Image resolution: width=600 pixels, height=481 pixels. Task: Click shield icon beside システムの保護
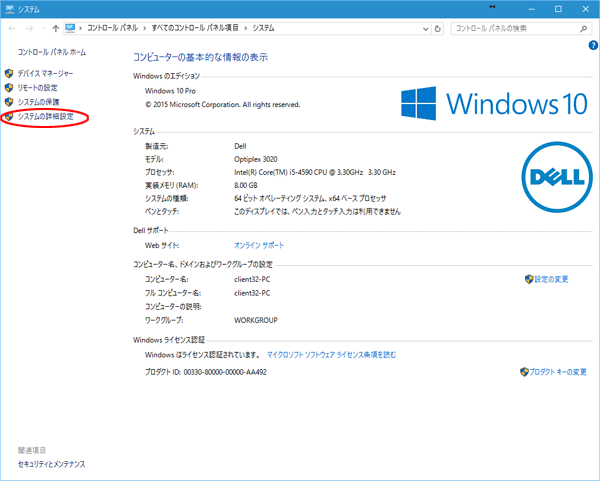[x=9, y=102]
